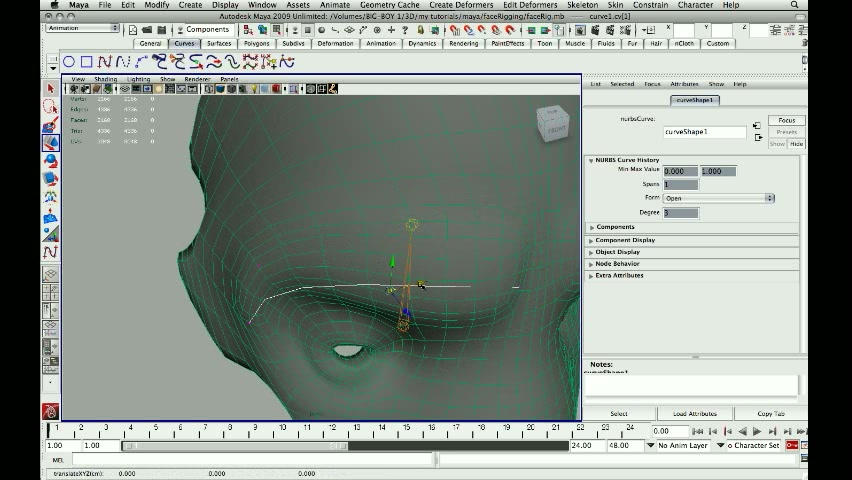This screenshot has width=852, height=480.
Task: Click the new scene icon
Action: (x=133, y=30)
